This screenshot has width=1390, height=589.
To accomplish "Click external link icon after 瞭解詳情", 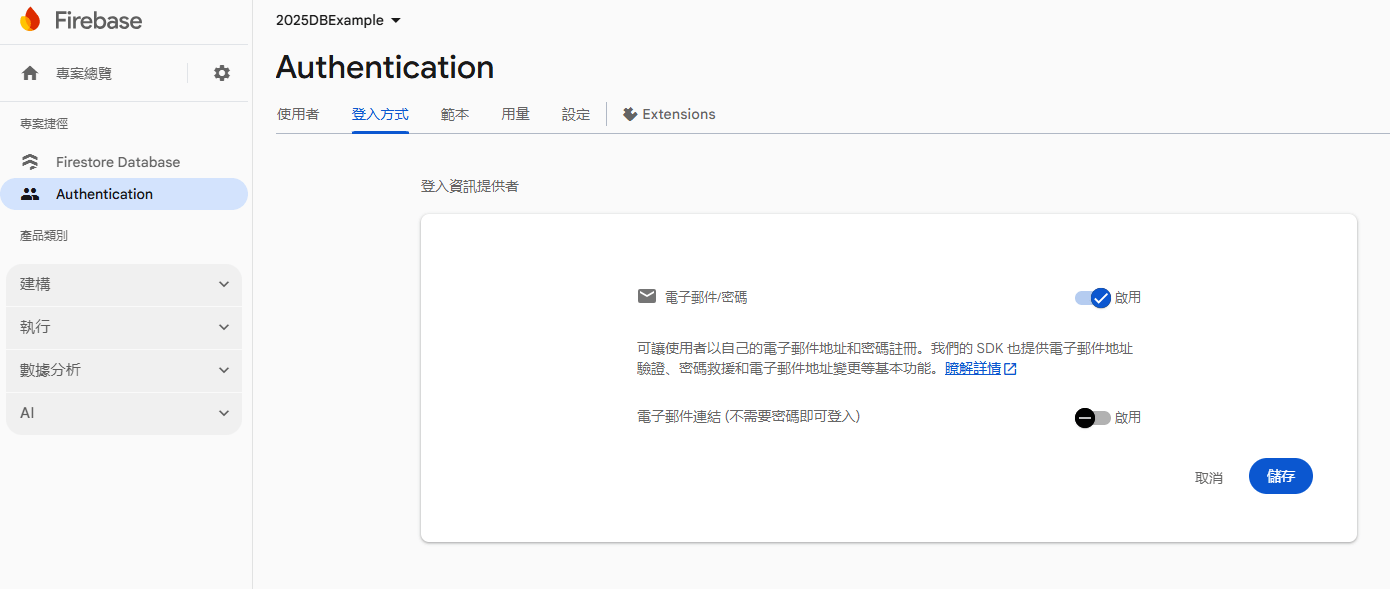I will click(1010, 369).
